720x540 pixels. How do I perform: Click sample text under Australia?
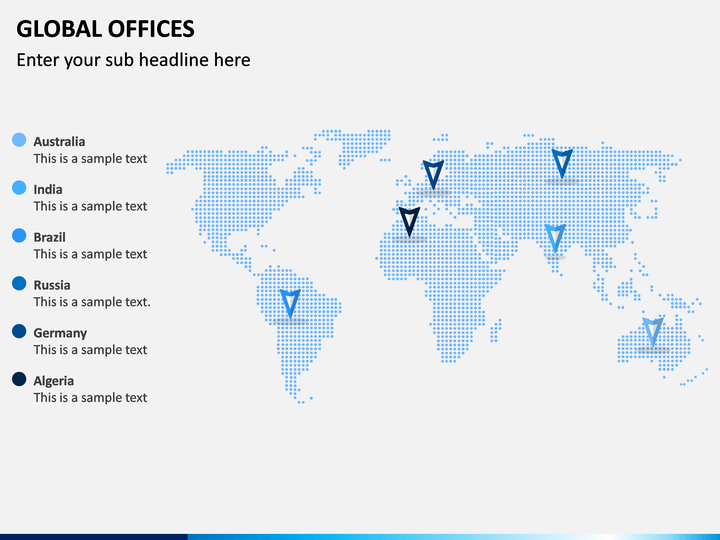pos(90,159)
